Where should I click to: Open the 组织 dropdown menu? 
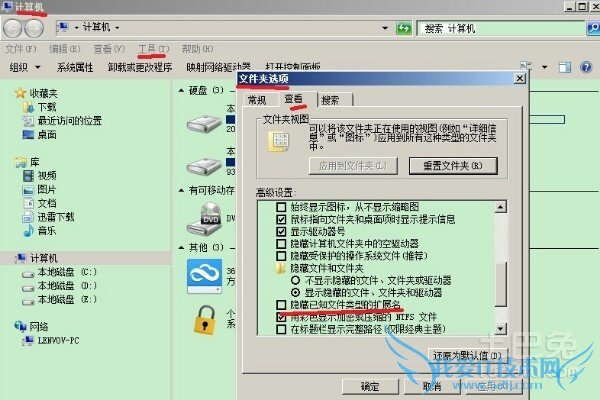click(x=24, y=67)
